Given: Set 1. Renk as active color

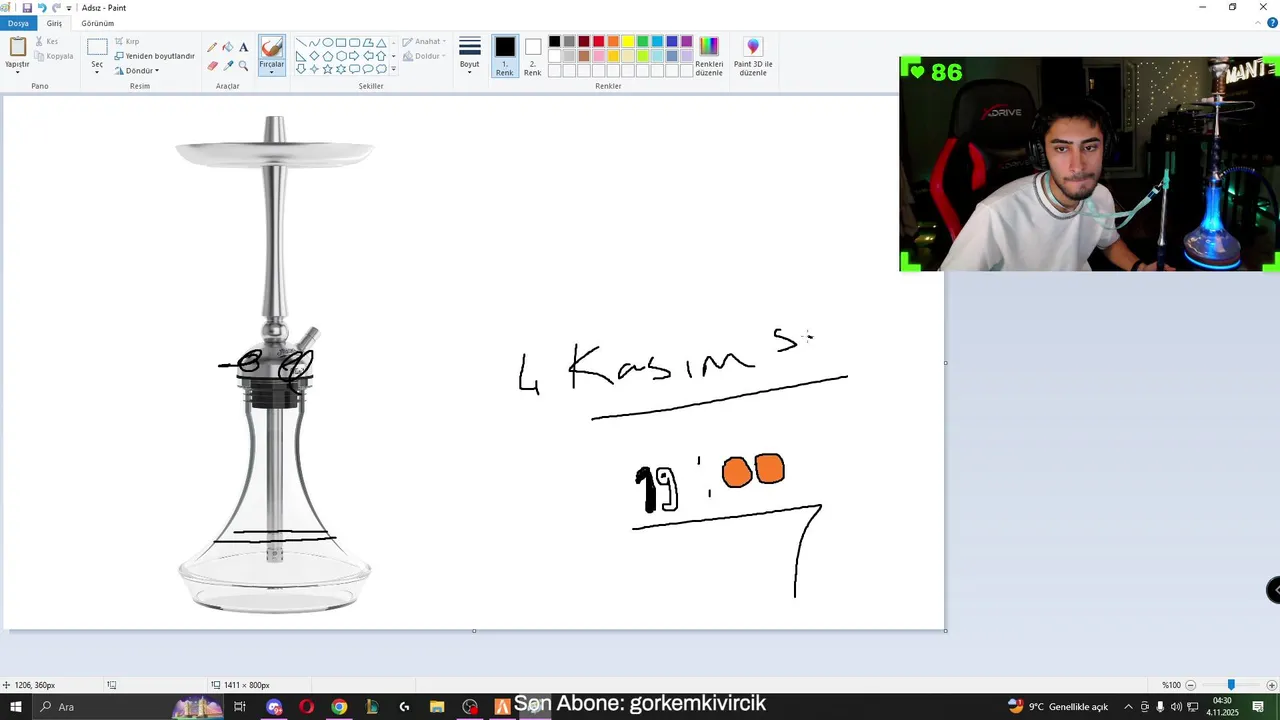Looking at the screenshot, I should coord(505,57).
